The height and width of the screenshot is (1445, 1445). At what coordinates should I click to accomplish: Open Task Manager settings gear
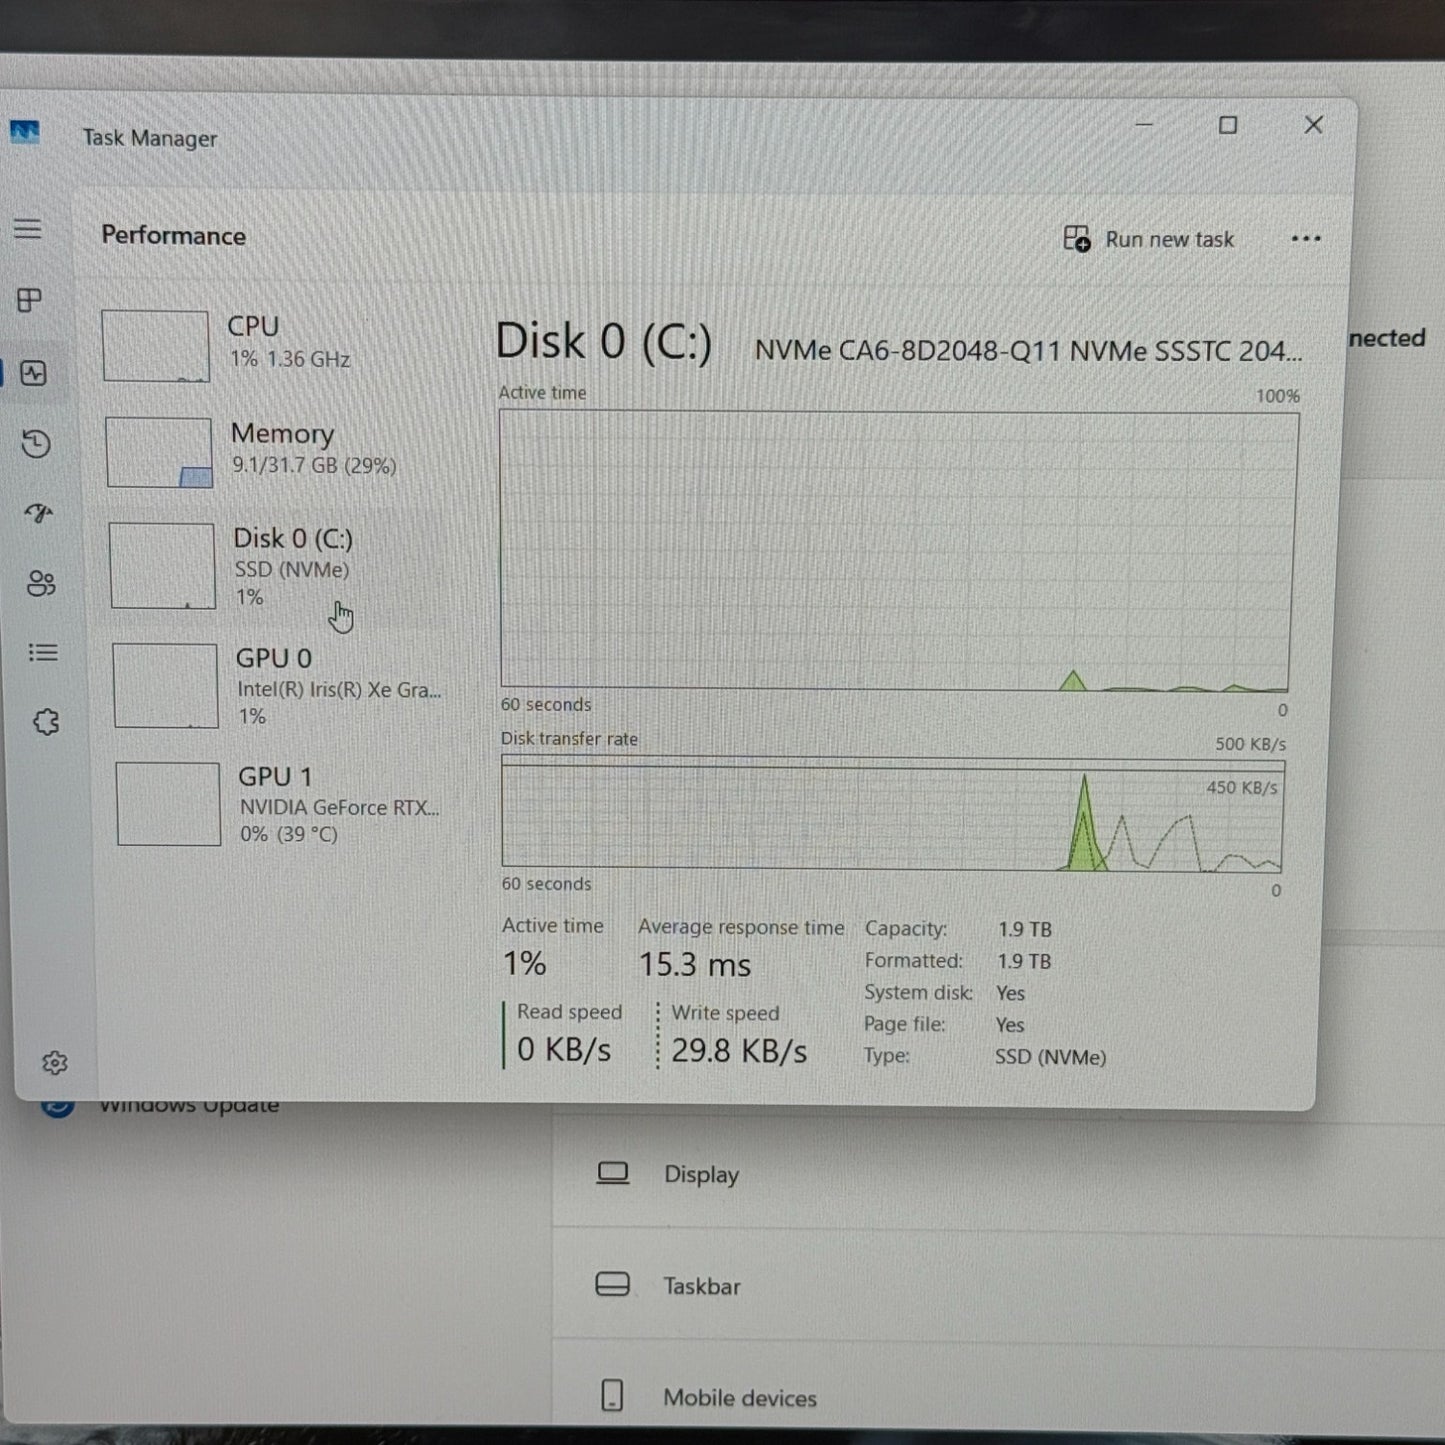tap(55, 1063)
